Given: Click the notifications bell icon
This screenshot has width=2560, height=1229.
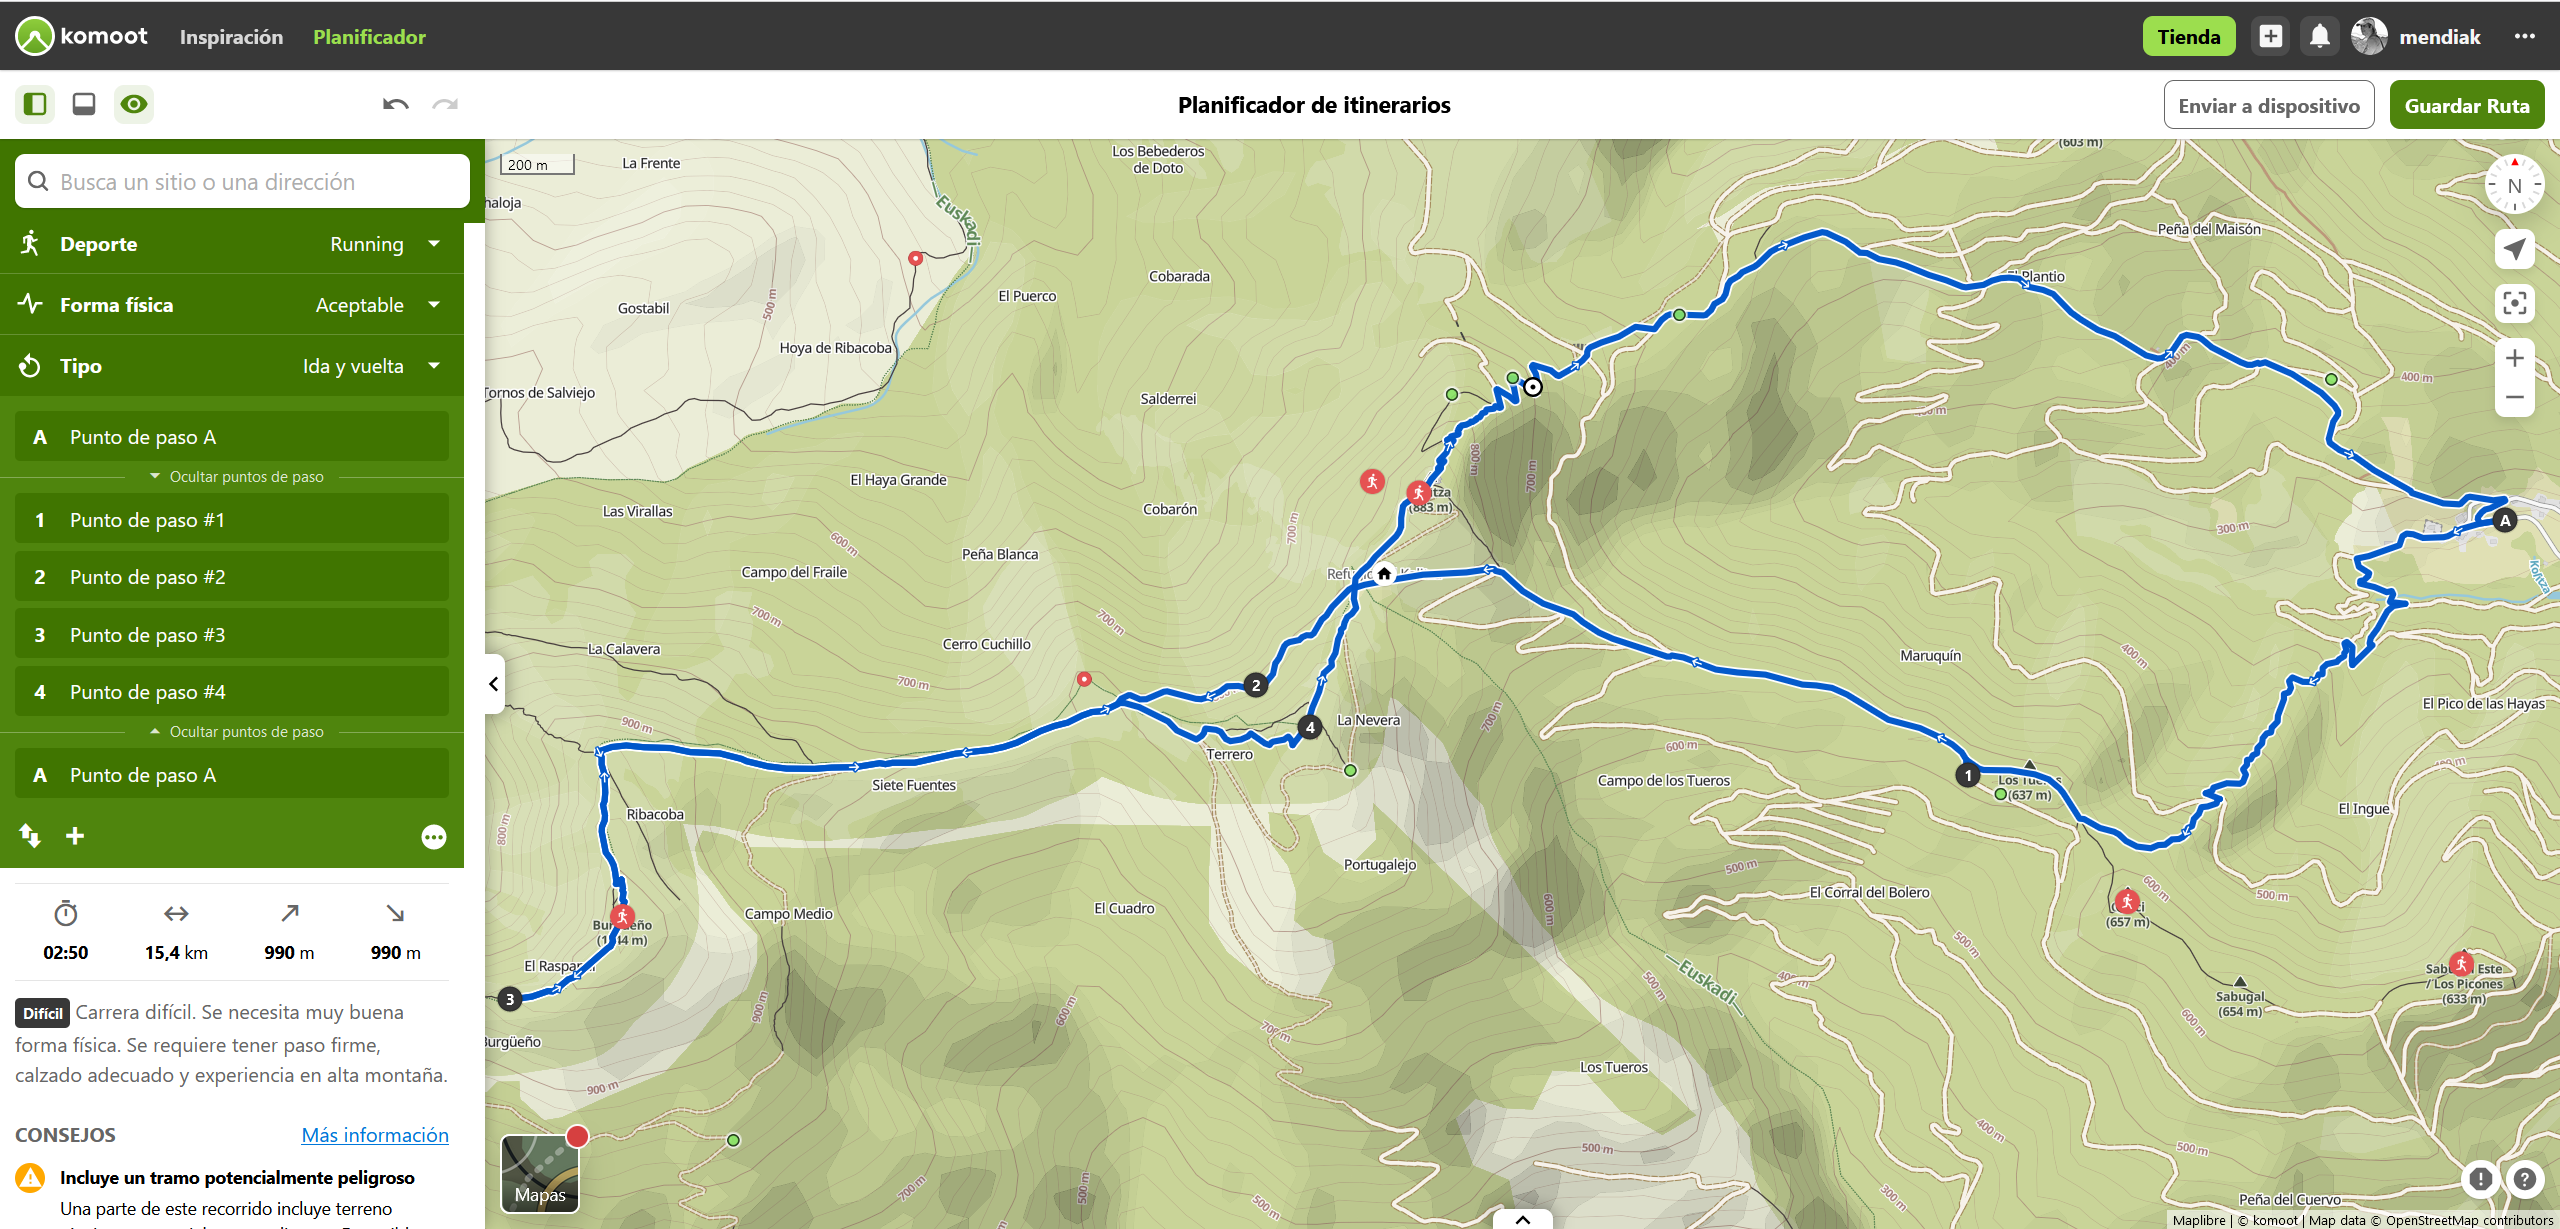Looking at the screenshot, I should 2320,37.
